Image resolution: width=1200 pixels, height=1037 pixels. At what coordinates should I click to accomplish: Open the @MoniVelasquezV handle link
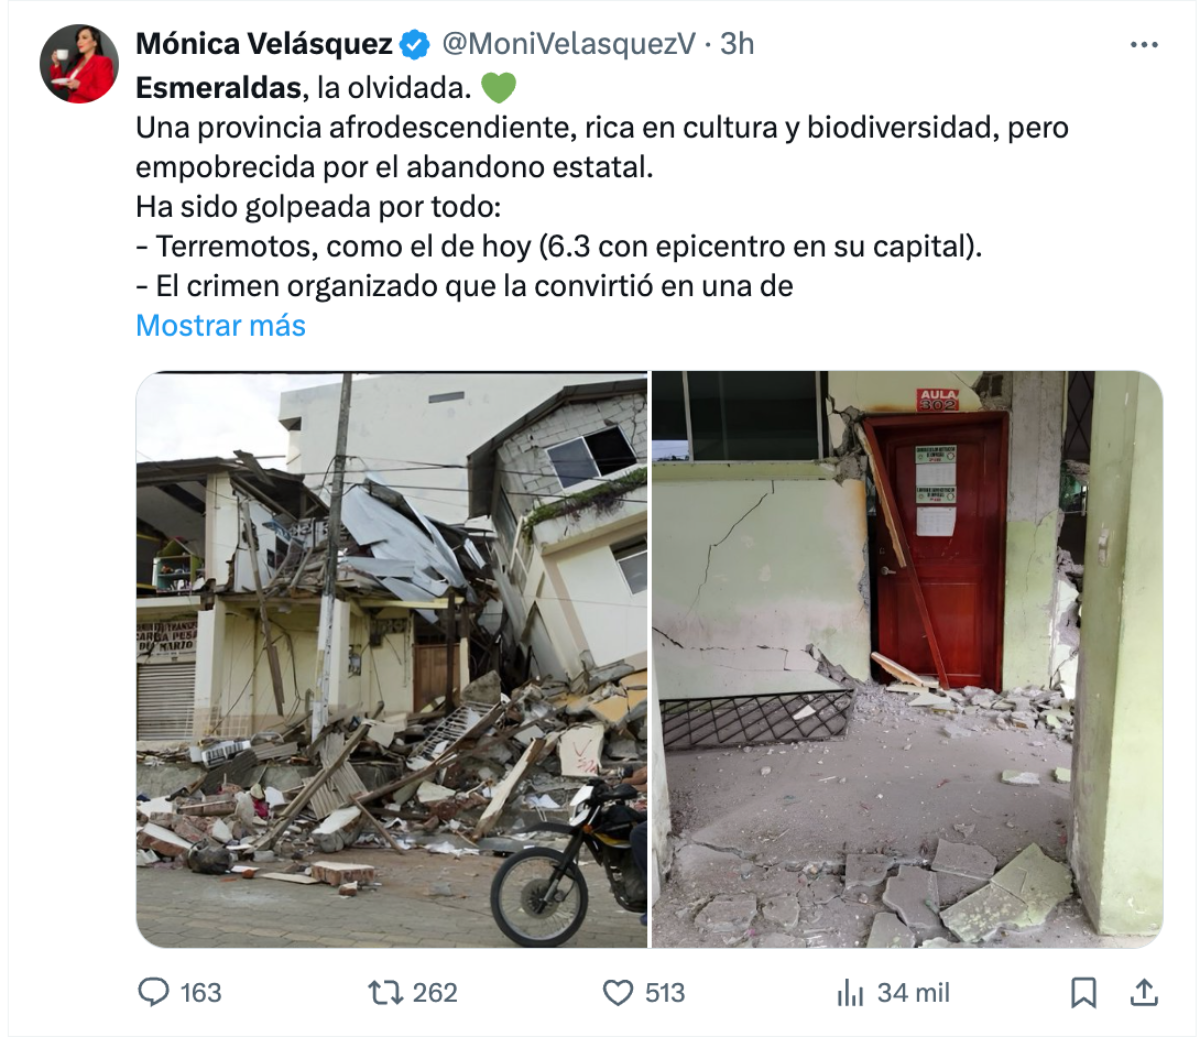568,44
